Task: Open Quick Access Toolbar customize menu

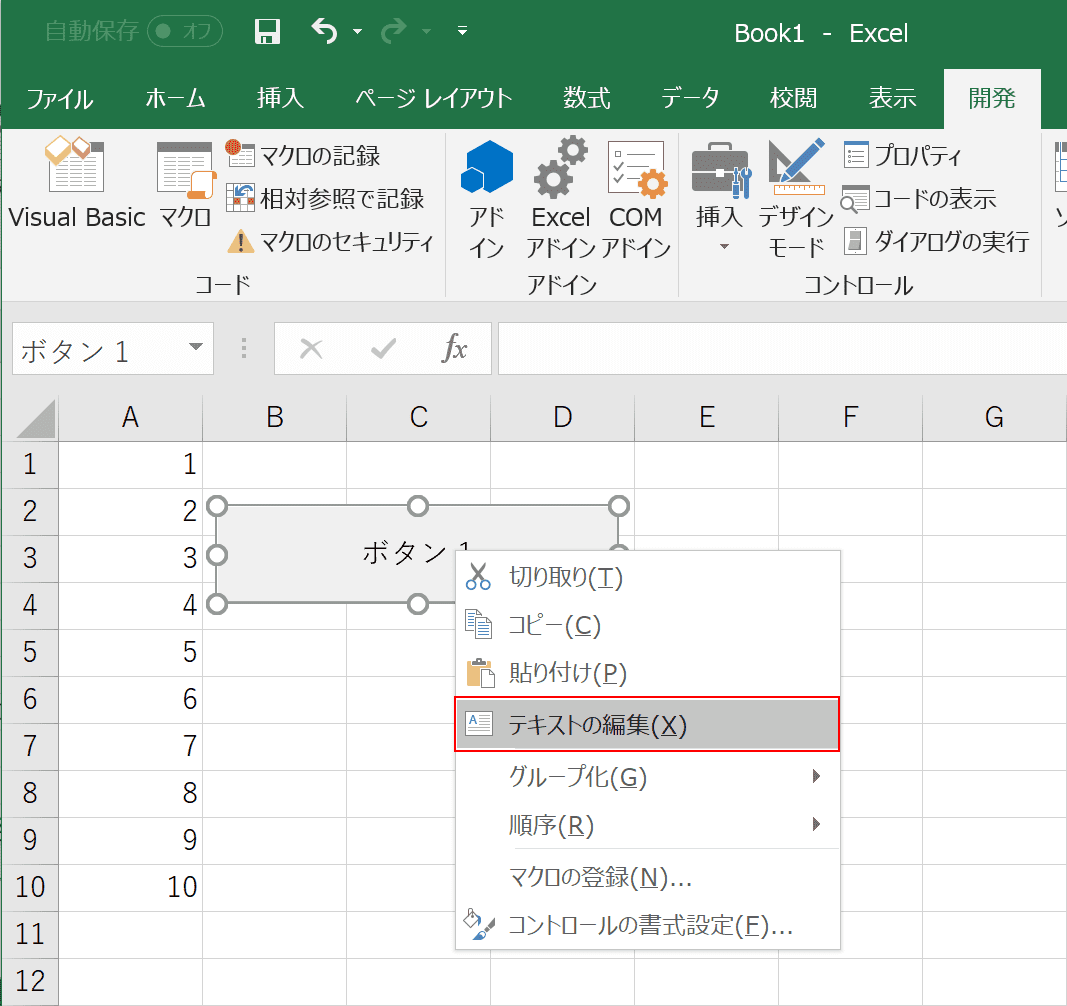Action: (462, 31)
